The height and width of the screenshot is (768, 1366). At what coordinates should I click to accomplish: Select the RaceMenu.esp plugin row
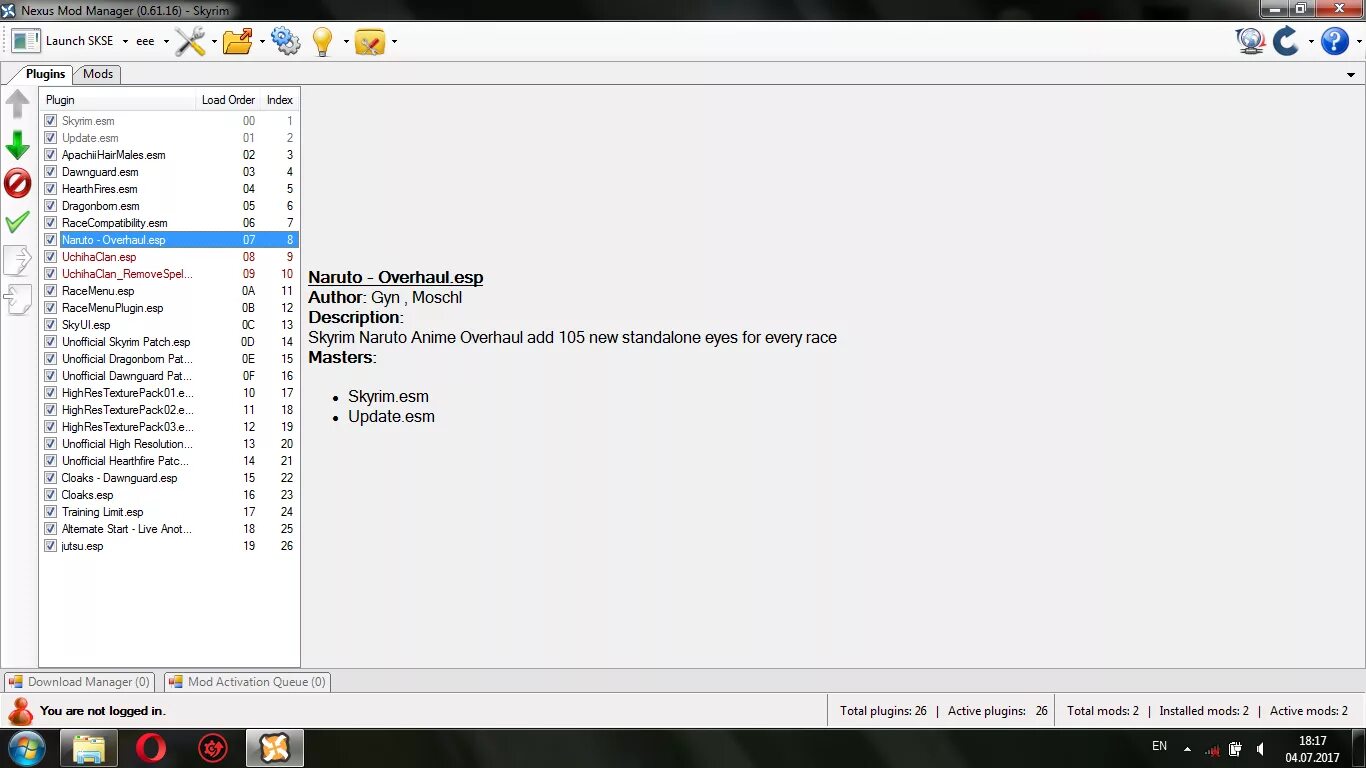[x=170, y=291]
